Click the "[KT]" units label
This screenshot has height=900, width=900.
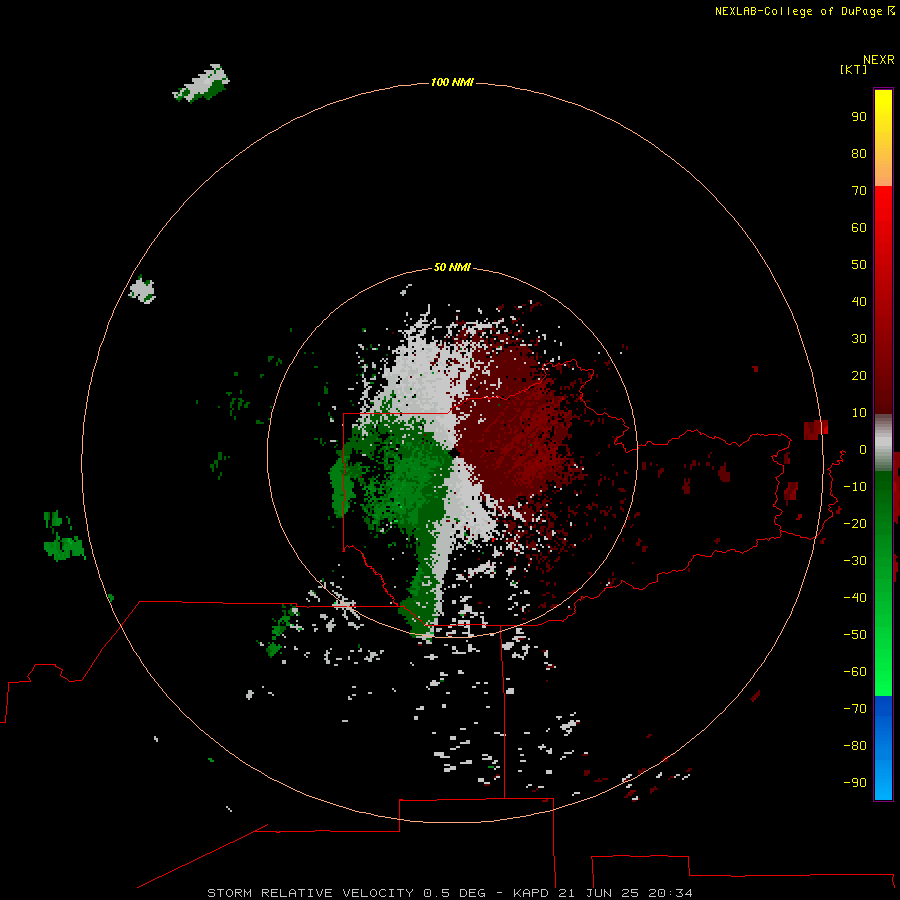pyautogui.click(x=853, y=69)
